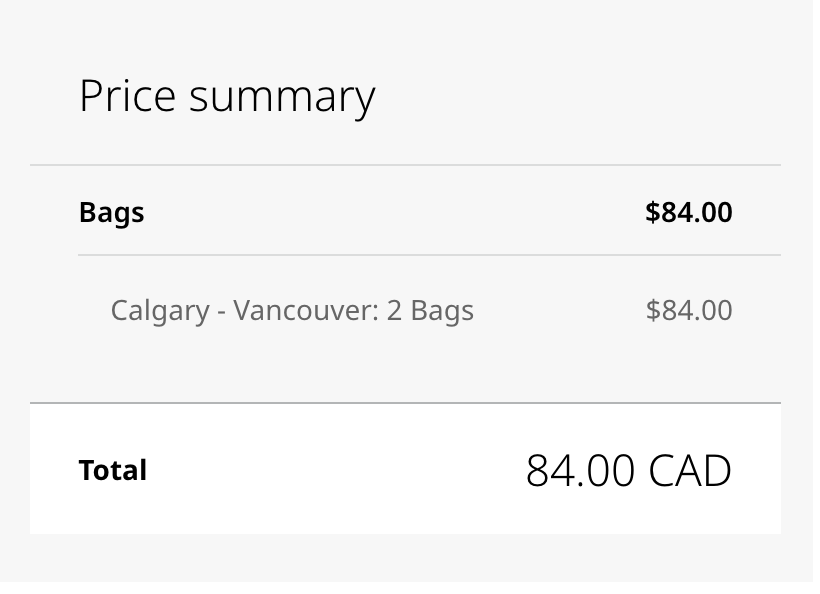
Task: Click the thin divider under the Bags row
Action: (x=429, y=255)
